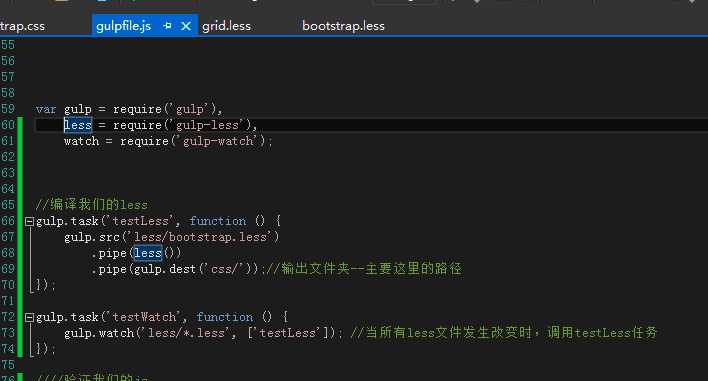Open the grid.less tab
The width and height of the screenshot is (708, 381).
[226, 26]
